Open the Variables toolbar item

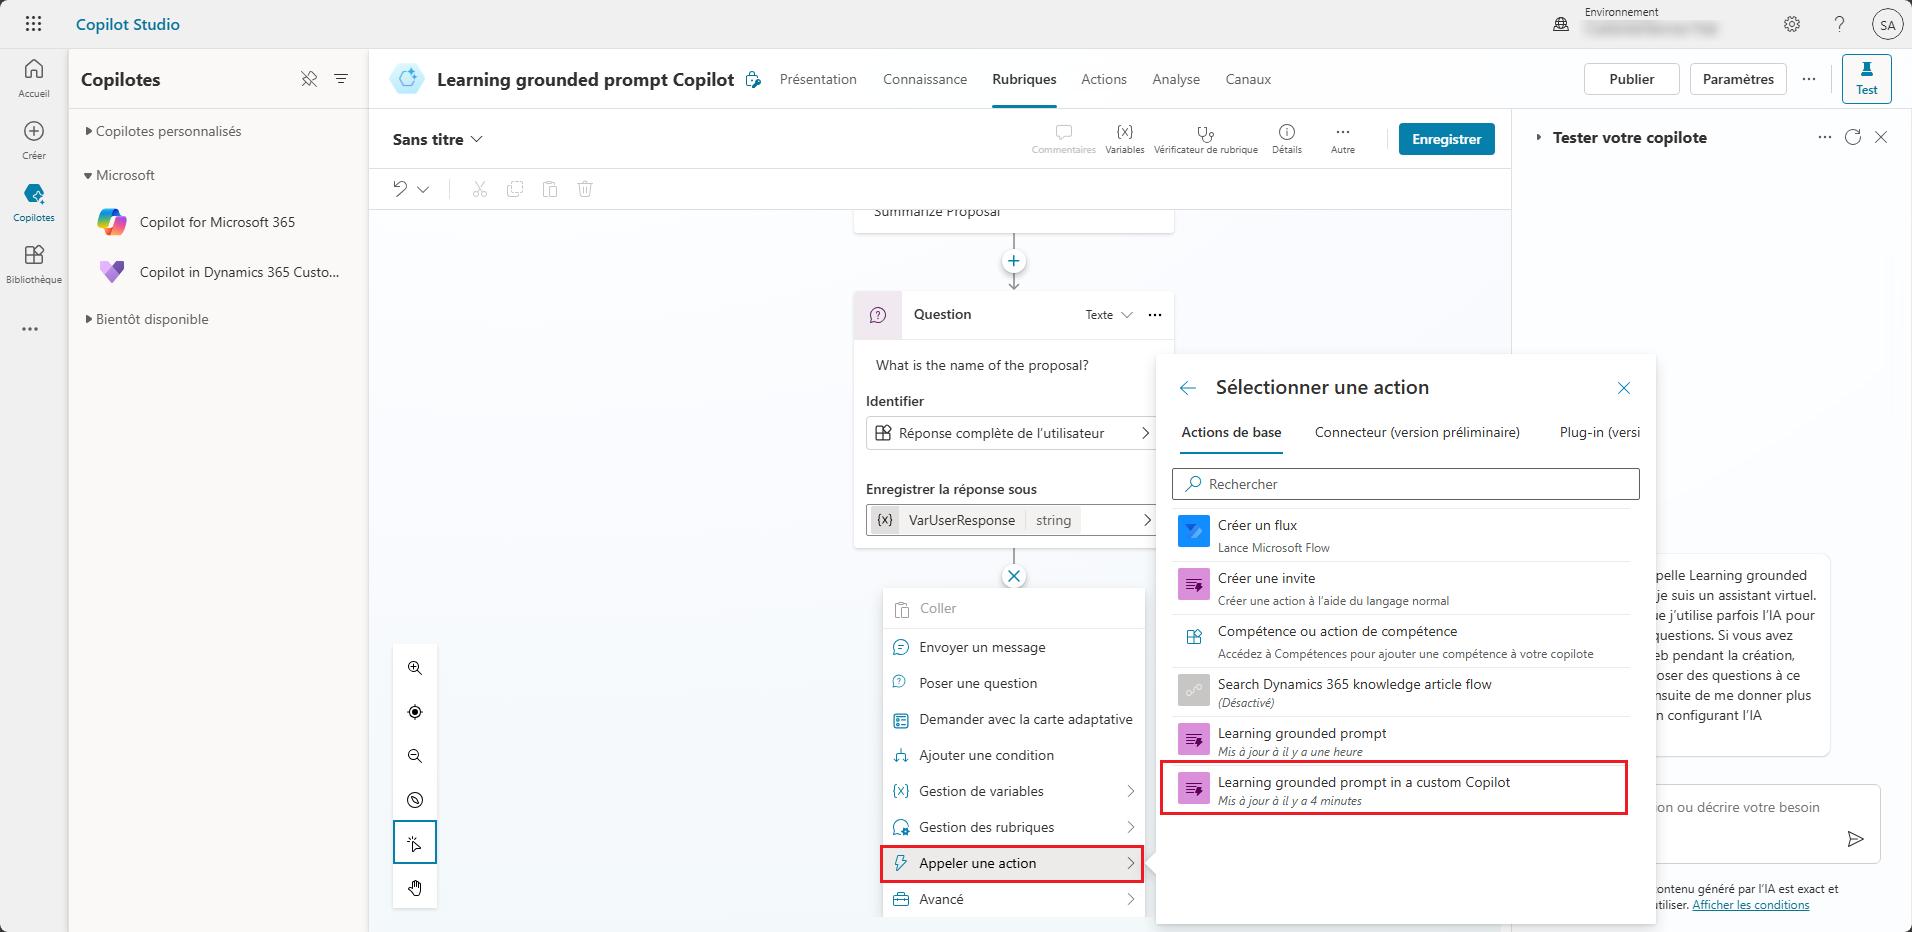pyautogui.click(x=1125, y=139)
